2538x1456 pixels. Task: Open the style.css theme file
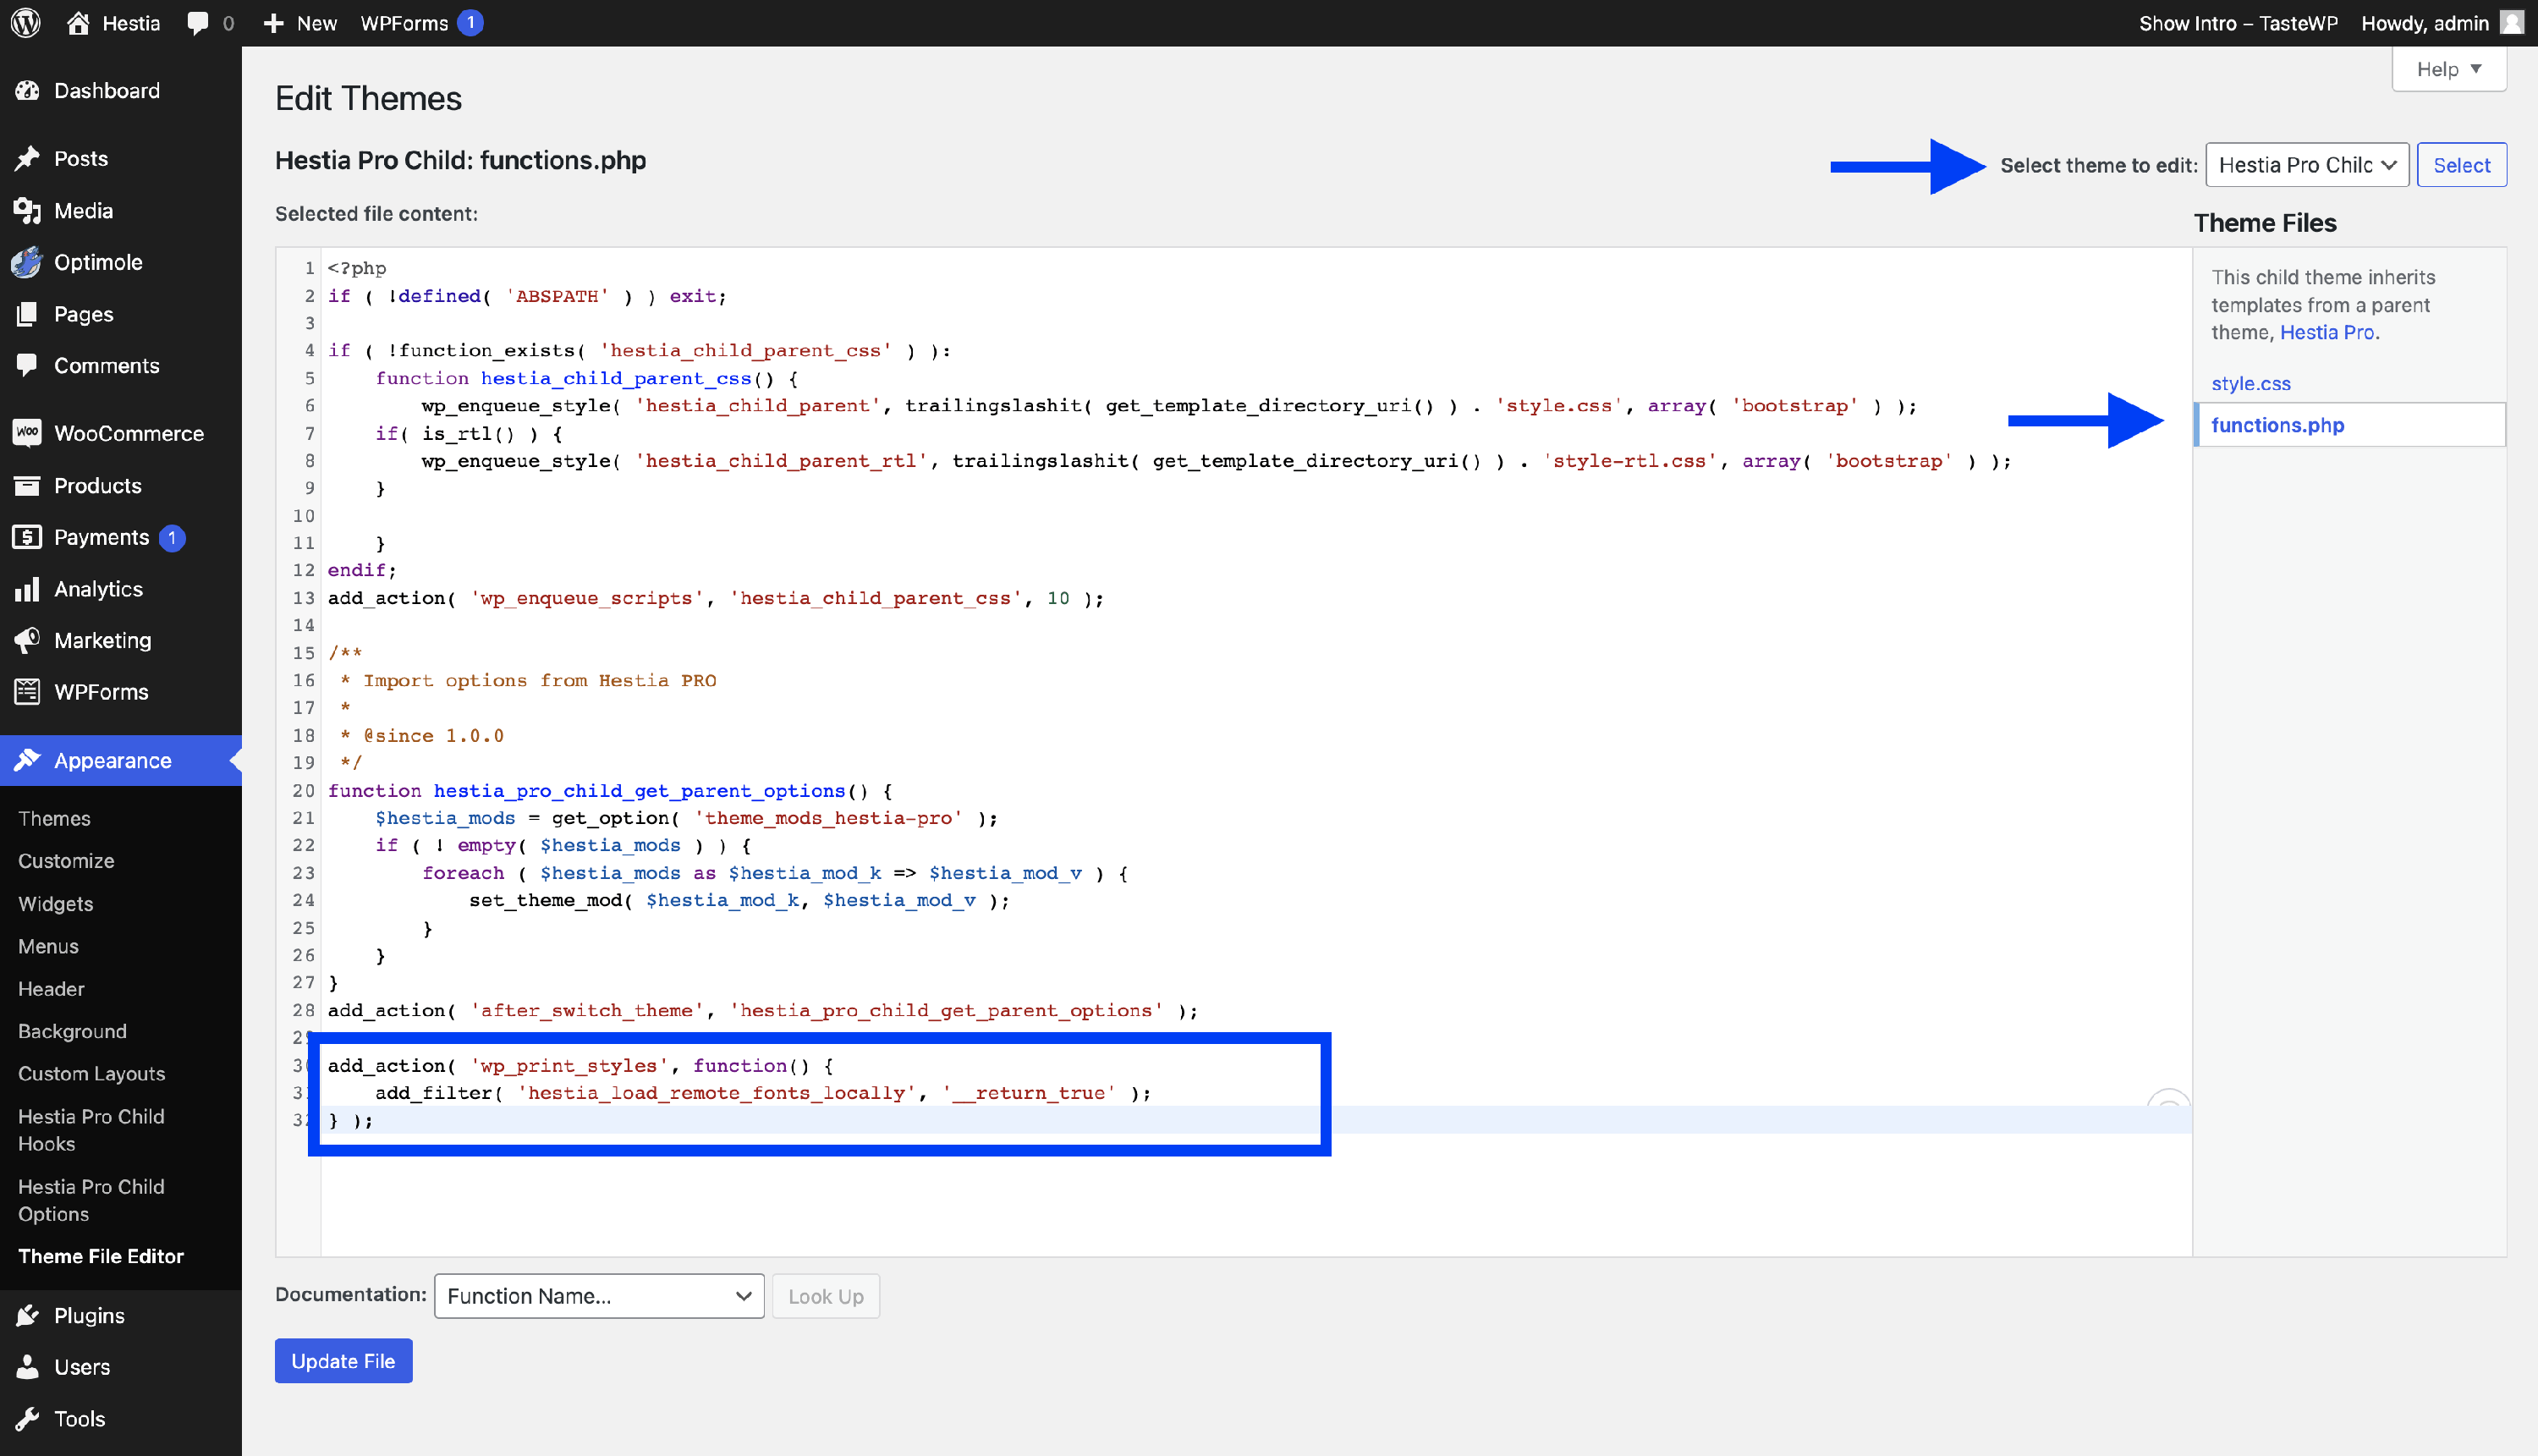click(x=2250, y=383)
